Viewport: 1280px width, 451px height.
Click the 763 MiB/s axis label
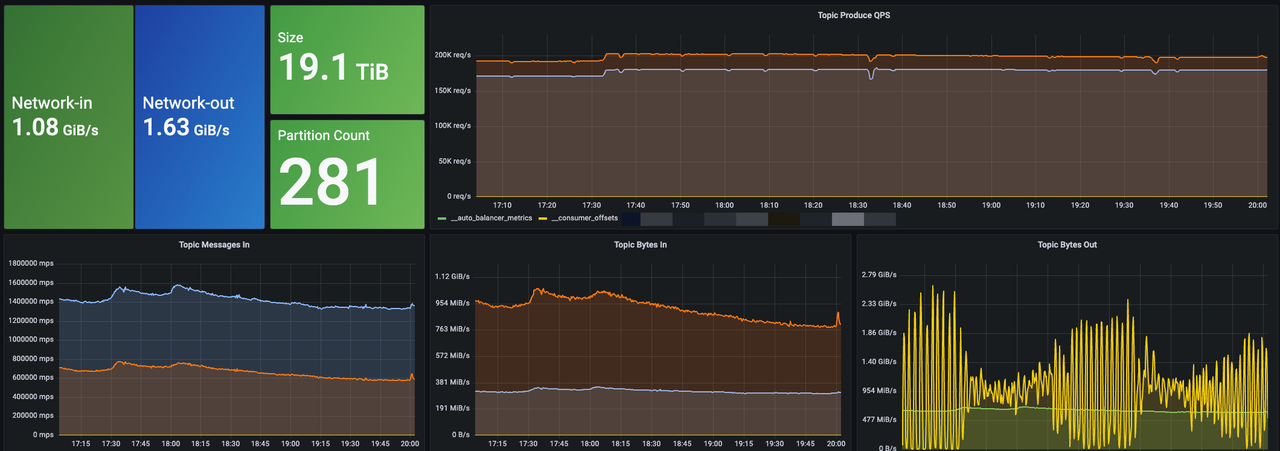(x=453, y=329)
